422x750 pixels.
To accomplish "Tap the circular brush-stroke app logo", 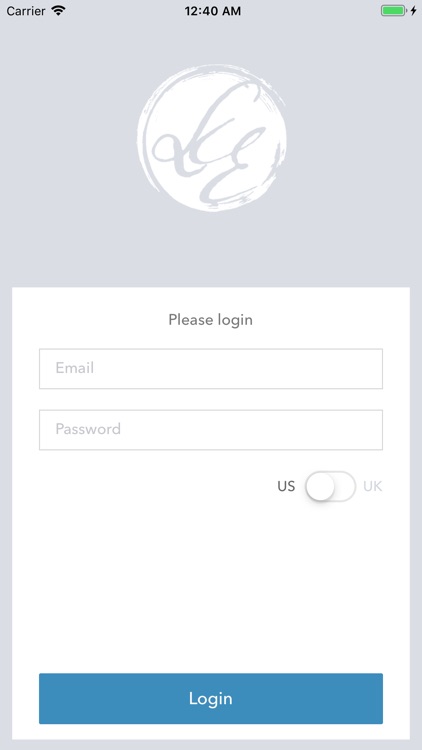I will tap(211, 138).
